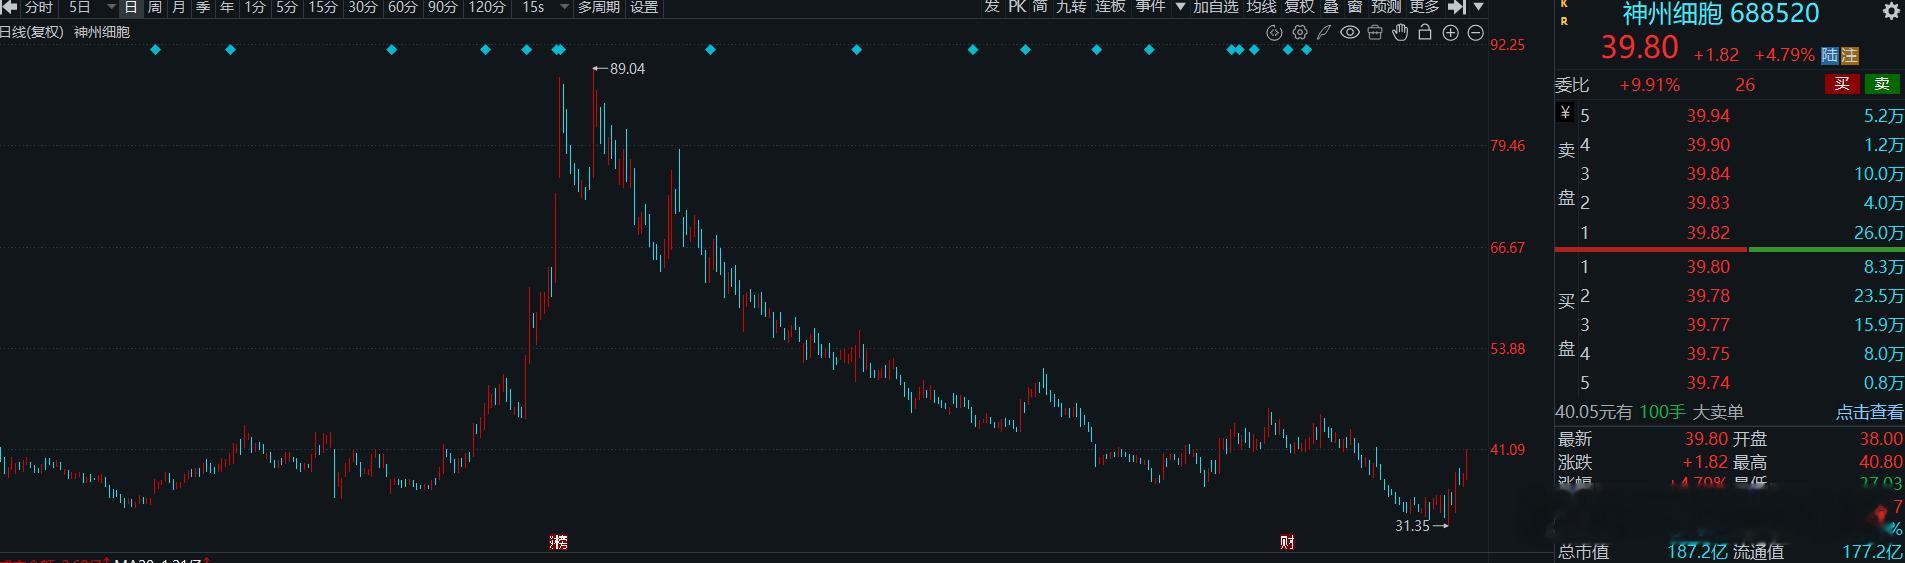Click the 发 toolbar item
This screenshot has width=1905, height=563.
pos(992,7)
